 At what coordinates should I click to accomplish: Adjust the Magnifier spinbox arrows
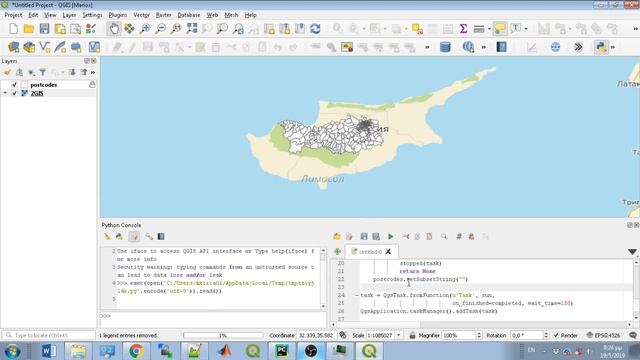[x=479, y=335]
